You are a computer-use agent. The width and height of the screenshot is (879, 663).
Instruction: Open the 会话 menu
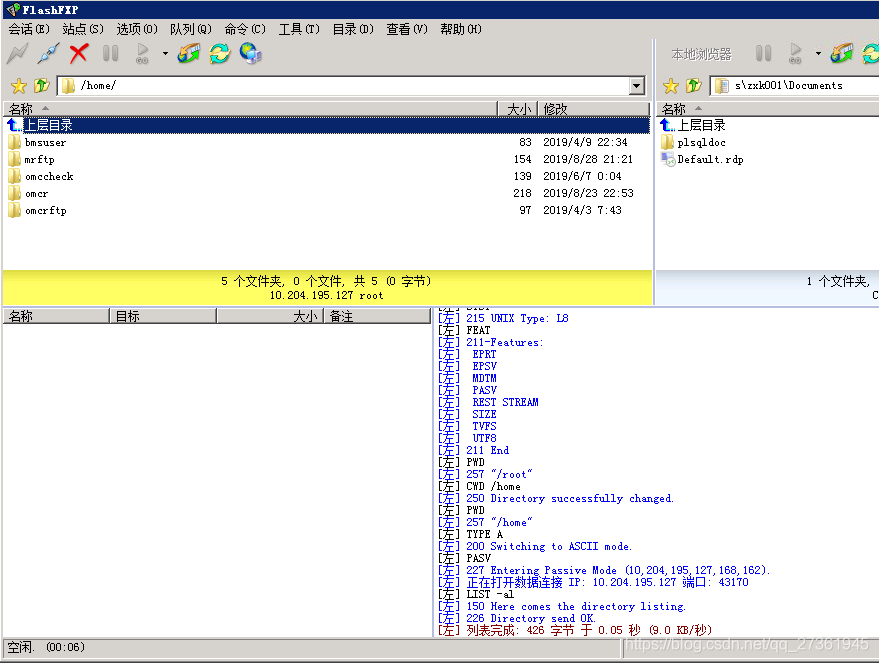[x=29, y=29]
